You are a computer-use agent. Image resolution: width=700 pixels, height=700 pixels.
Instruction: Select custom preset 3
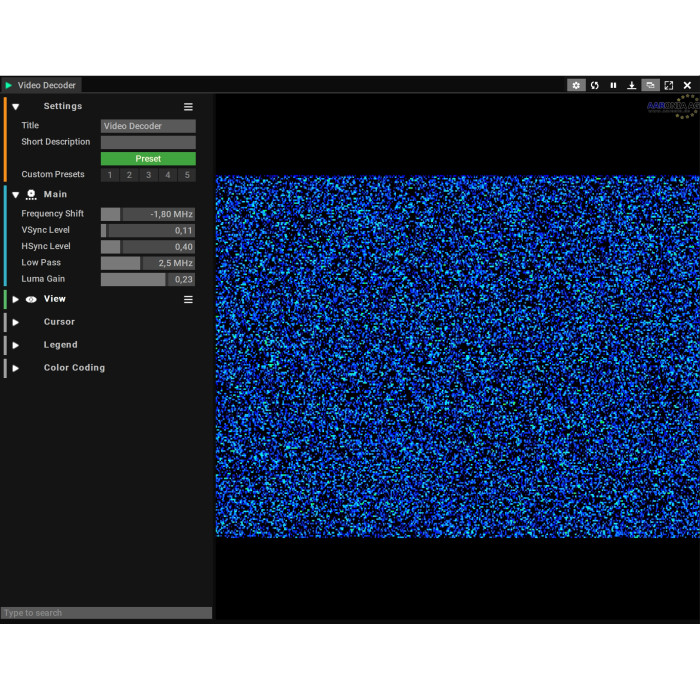pos(148,175)
